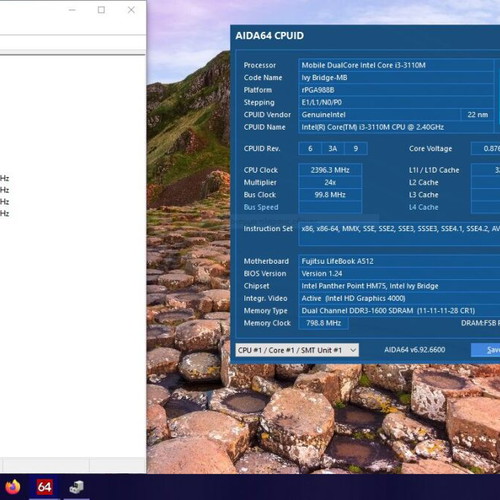Click the Ivy Bridge-MB code name value
This screenshot has width=500, height=500.
pos(396,77)
